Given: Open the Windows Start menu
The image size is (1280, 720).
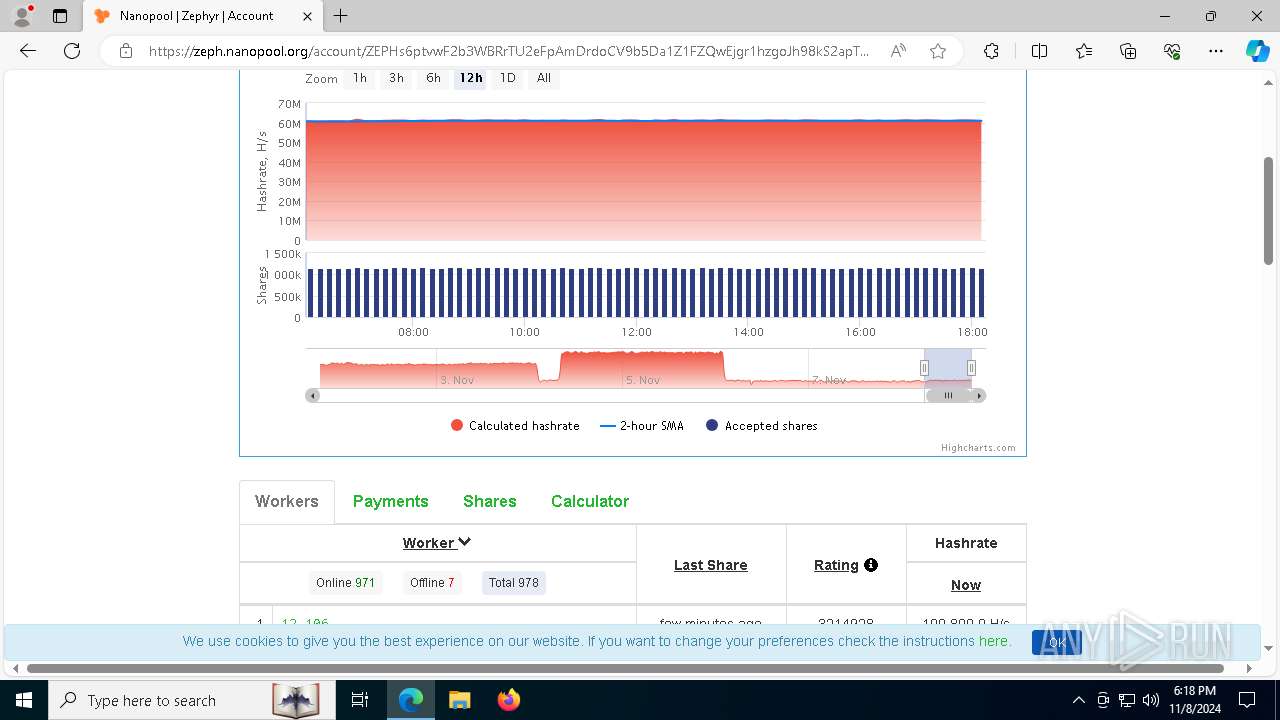Looking at the screenshot, I should point(23,700).
